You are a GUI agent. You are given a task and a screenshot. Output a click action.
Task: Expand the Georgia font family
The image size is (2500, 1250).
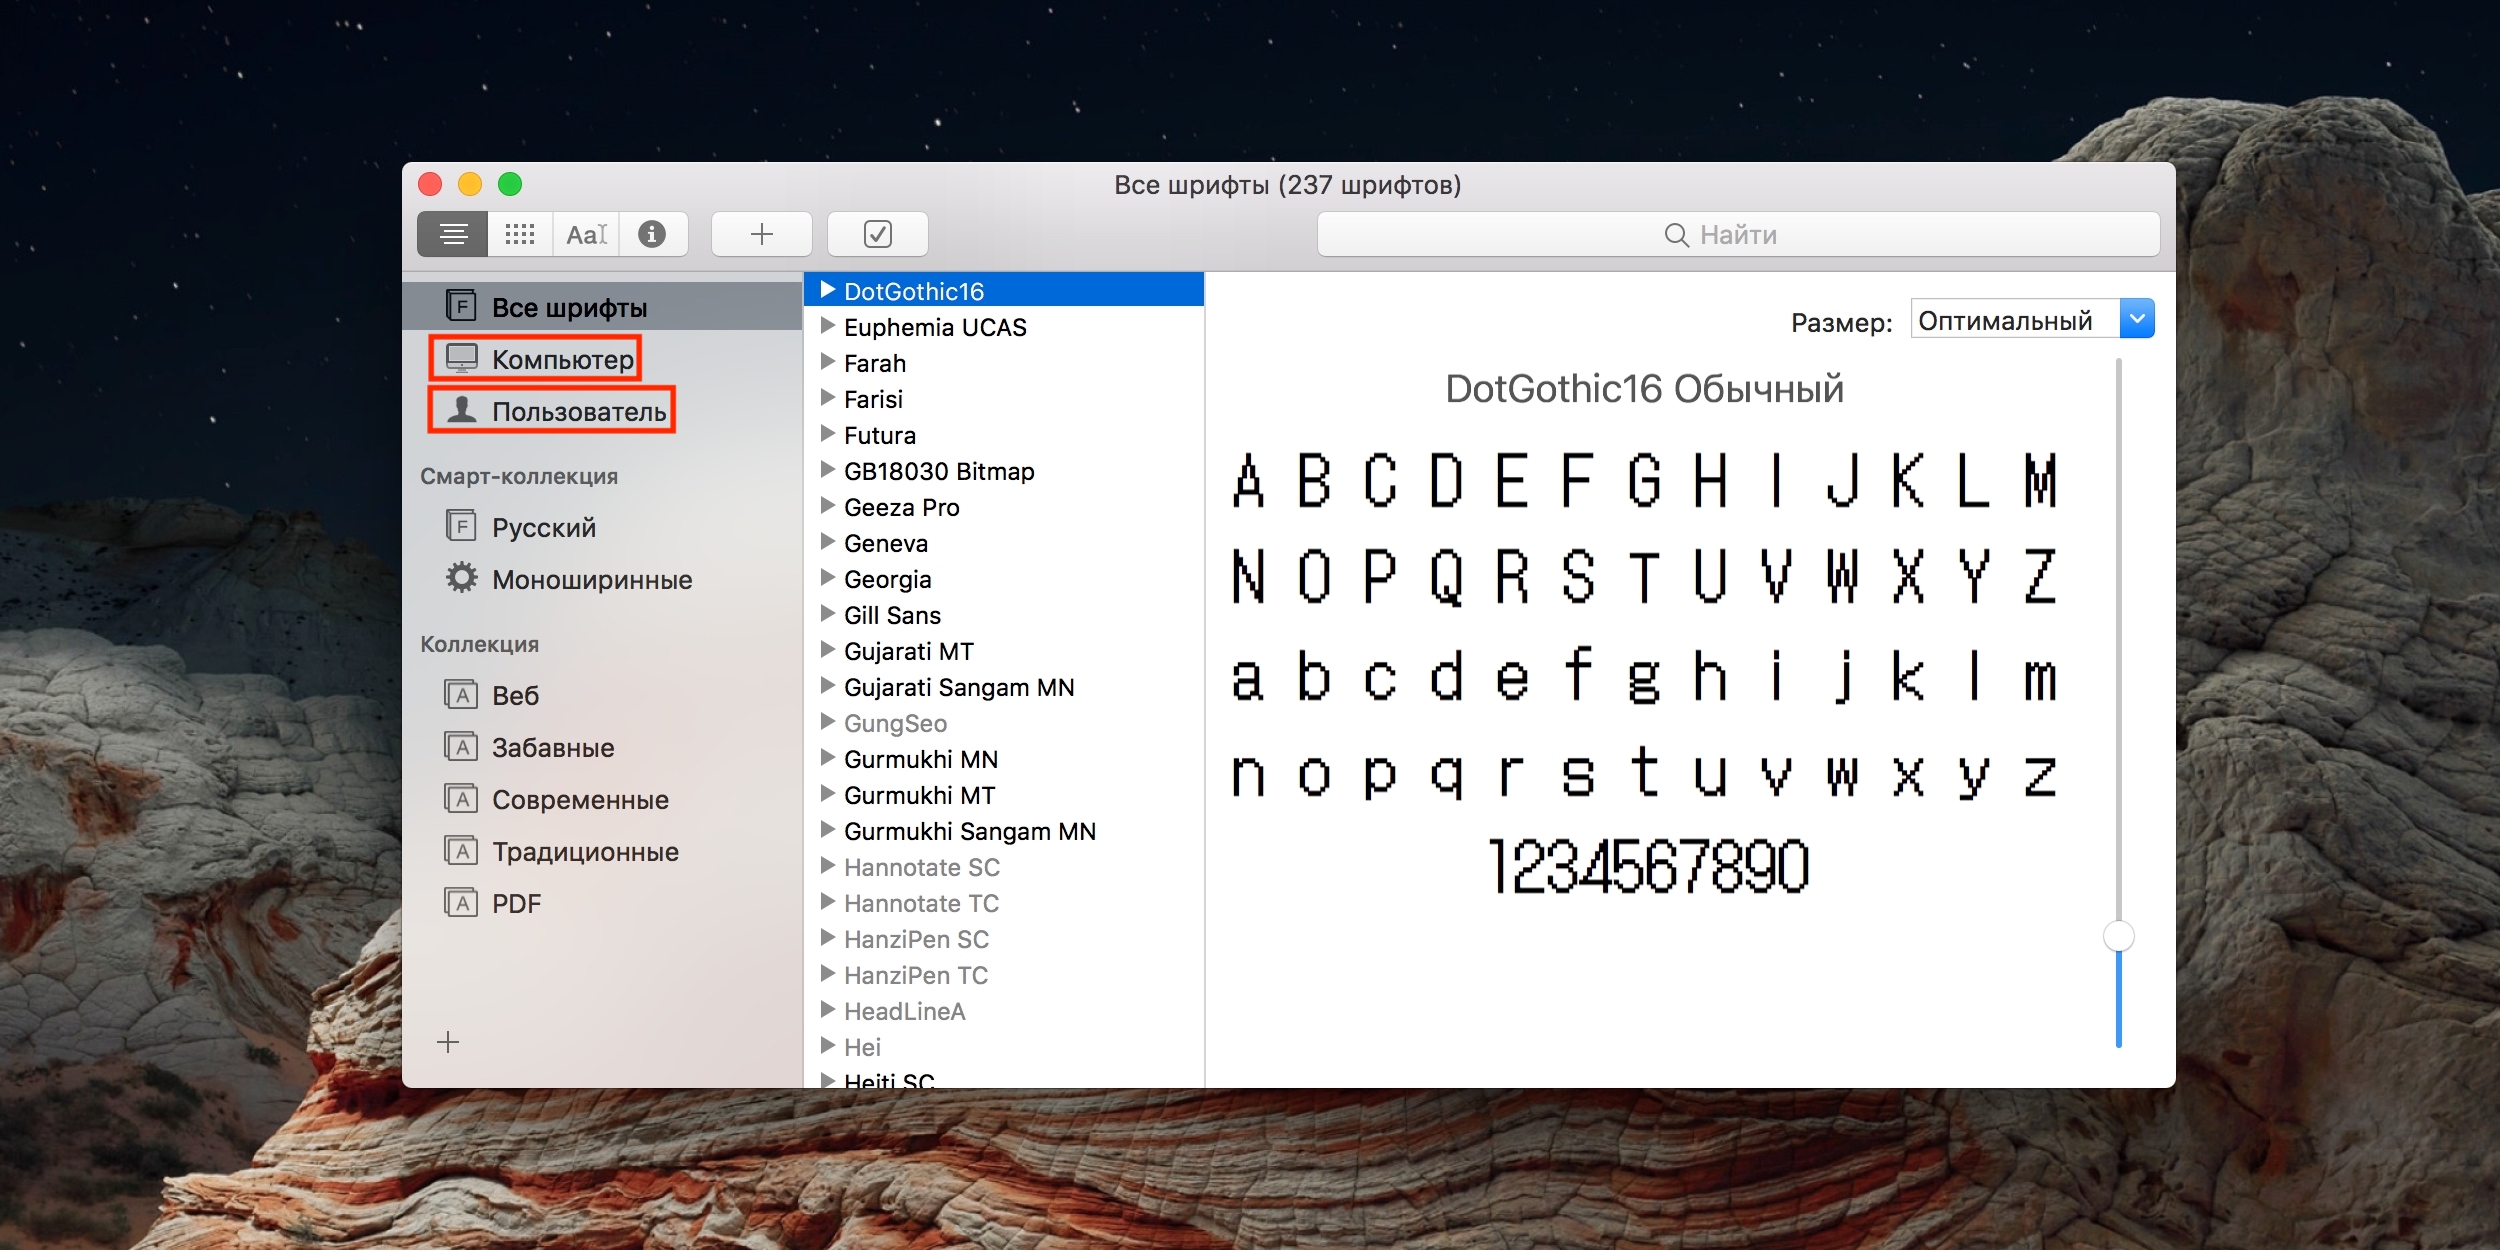tap(827, 578)
